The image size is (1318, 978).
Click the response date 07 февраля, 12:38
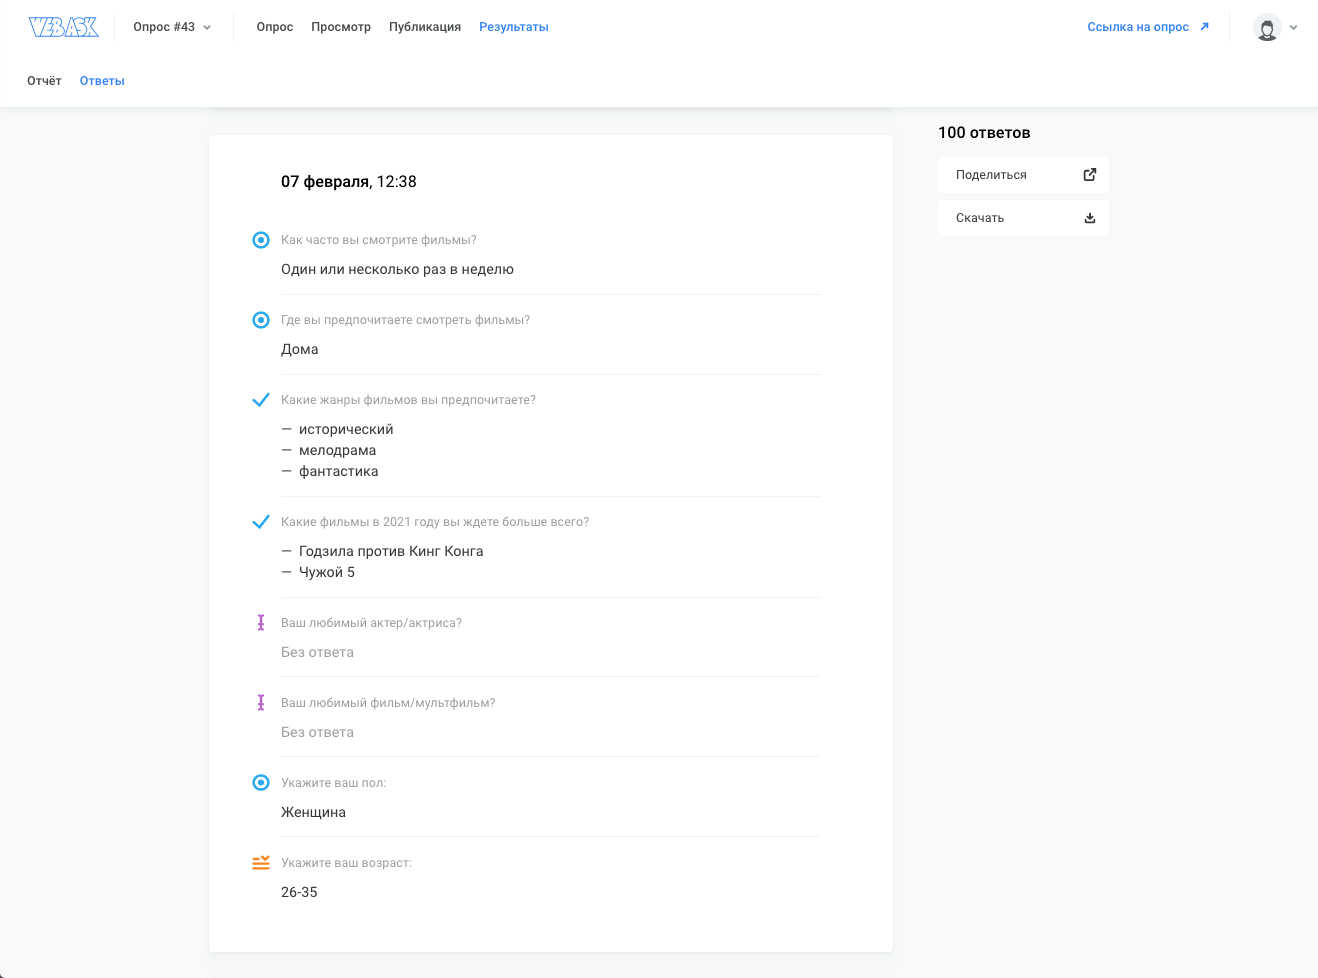(x=349, y=182)
